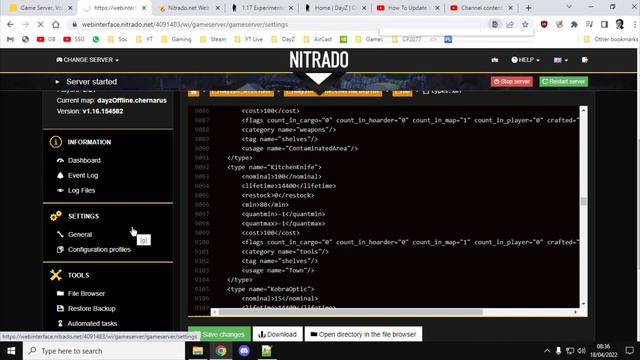
Task: Open the Gmail bookmark icon
Action: click(11, 39)
